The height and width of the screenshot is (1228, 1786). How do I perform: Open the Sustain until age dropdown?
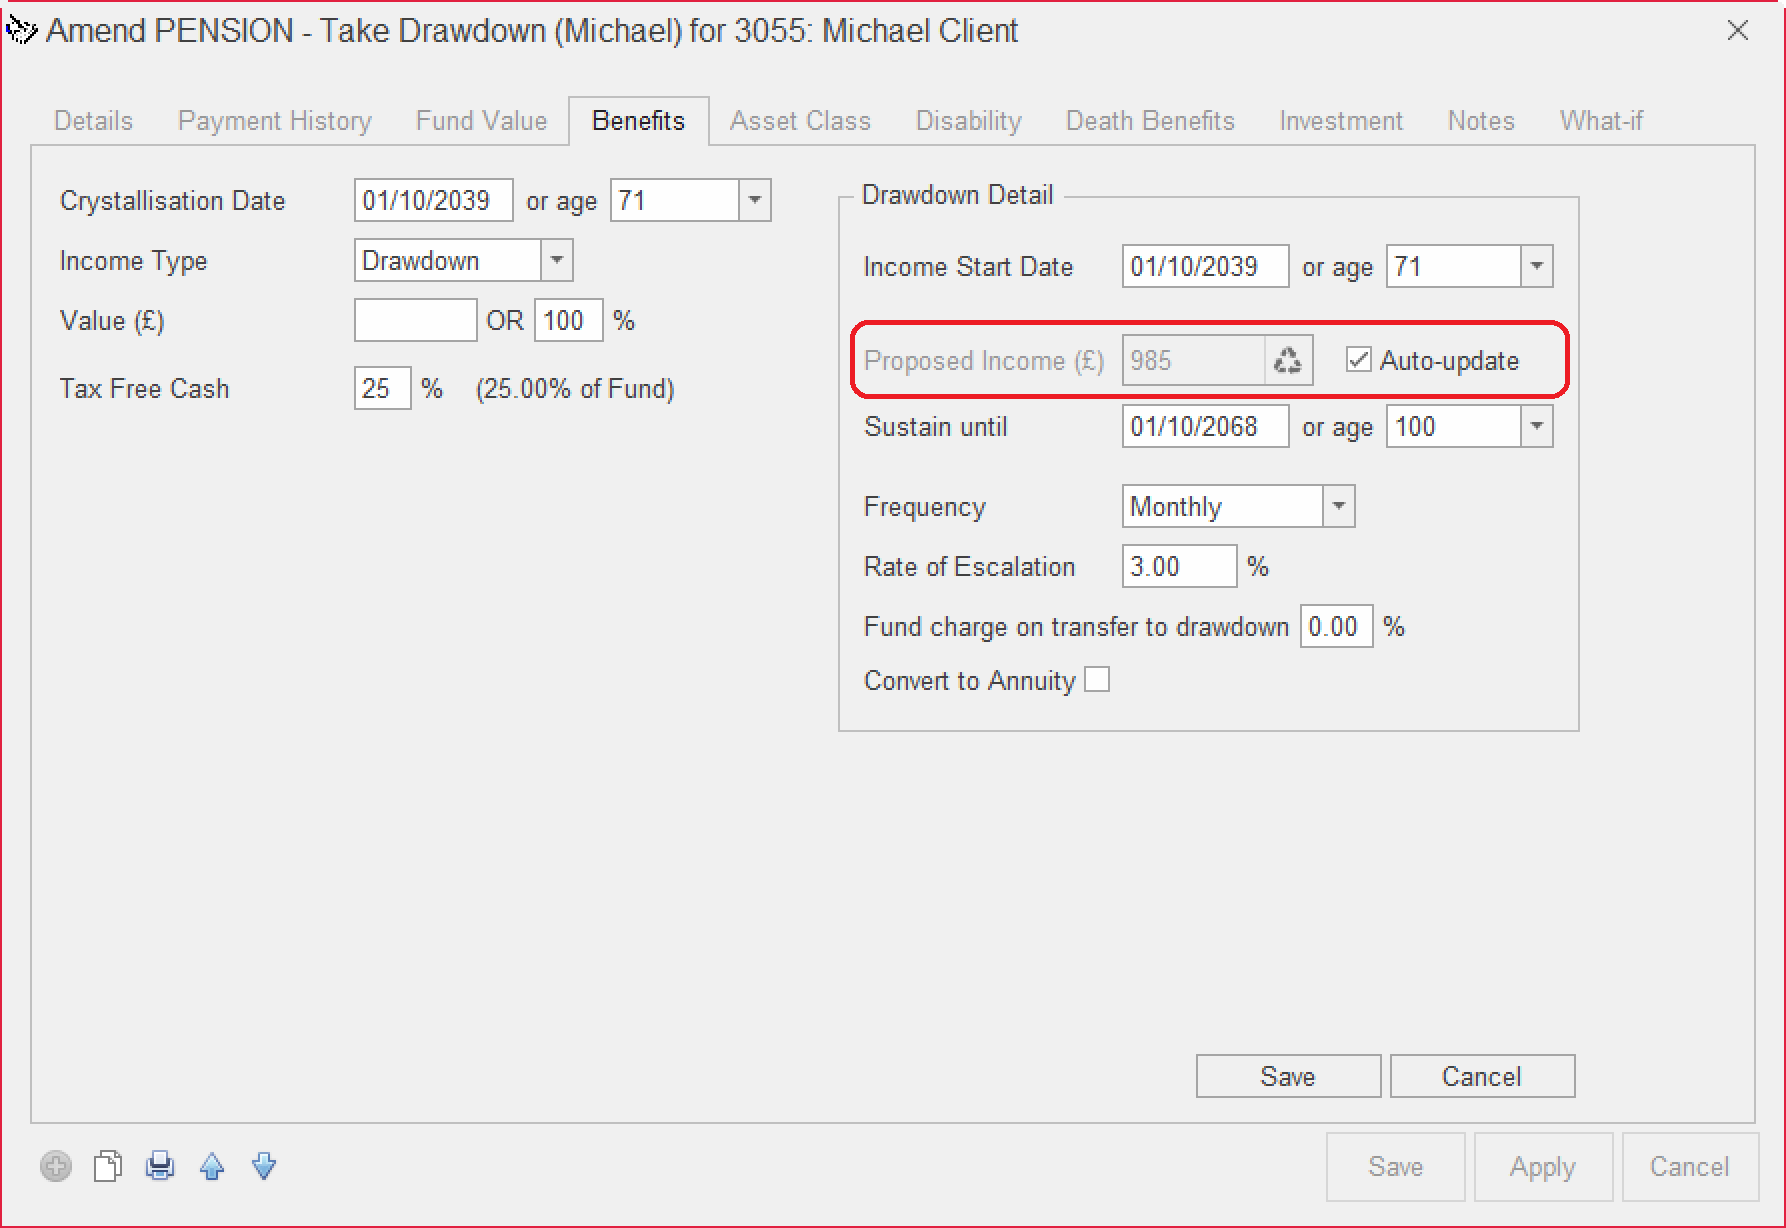pyautogui.click(x=1536, y=427)
